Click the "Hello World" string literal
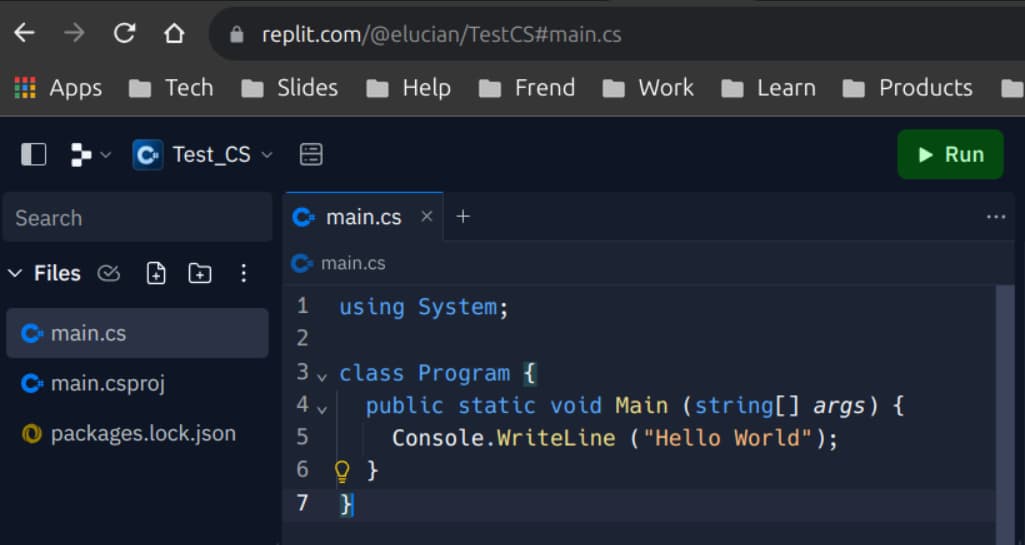Image resolution: width=1025 pixels, height=545 pixels. [728, 438]
